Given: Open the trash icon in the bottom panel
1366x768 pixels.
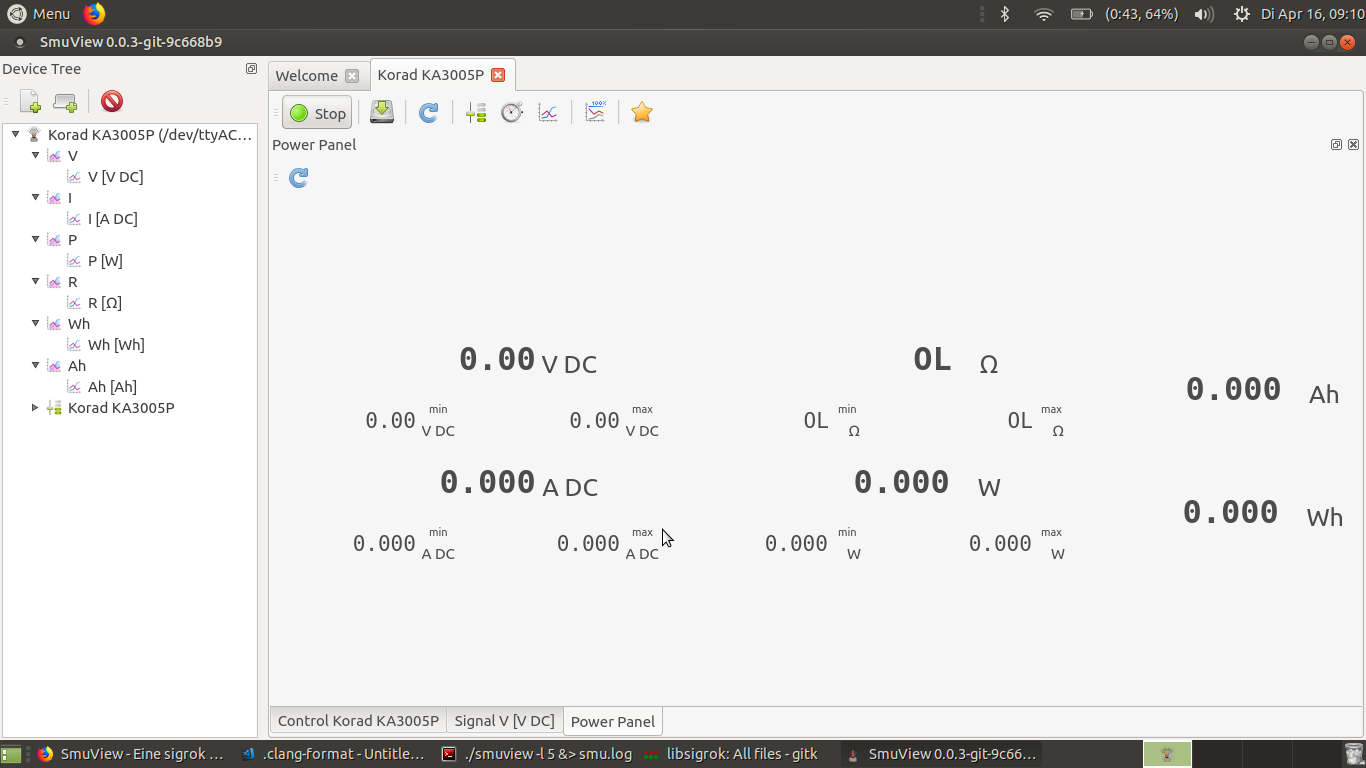Looking at the screenshot, I should click(x=1354, y=754).
